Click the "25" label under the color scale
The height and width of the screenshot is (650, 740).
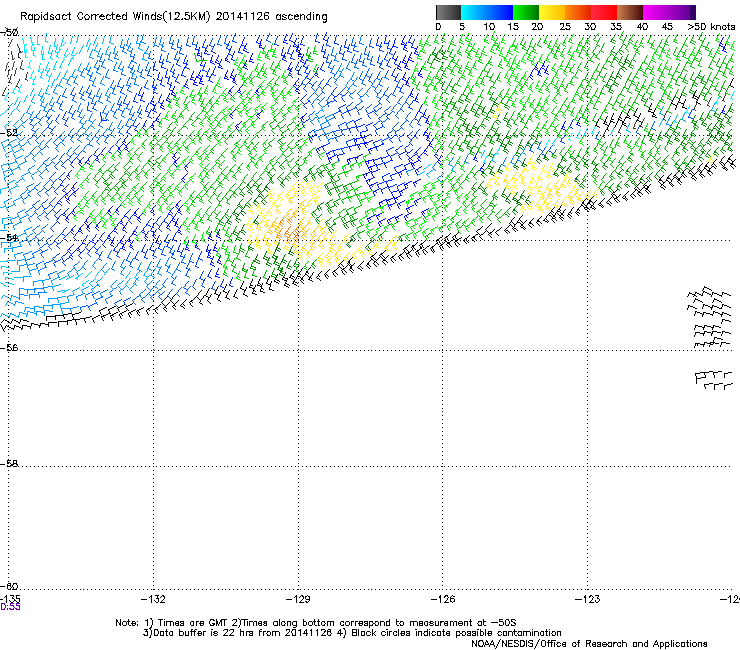pos(565,27)
